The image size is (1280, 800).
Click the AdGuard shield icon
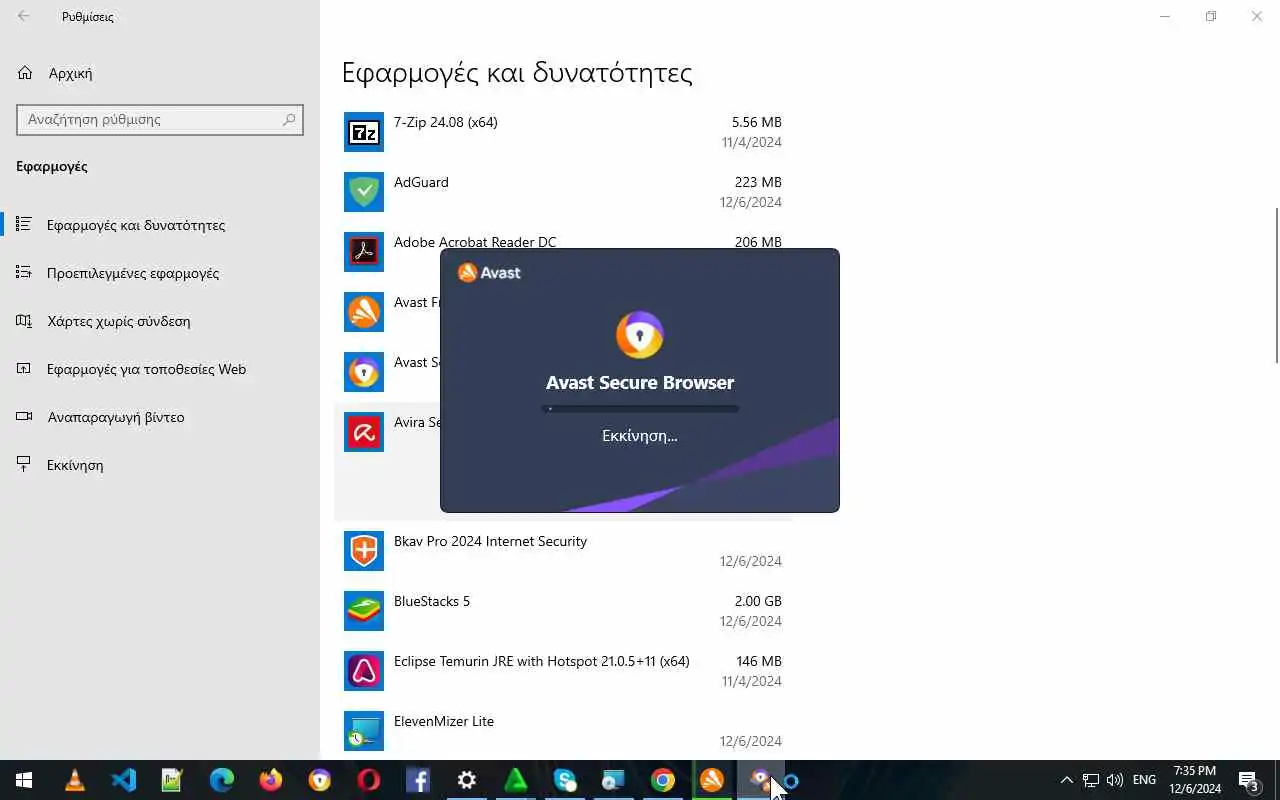coord(364,192)
